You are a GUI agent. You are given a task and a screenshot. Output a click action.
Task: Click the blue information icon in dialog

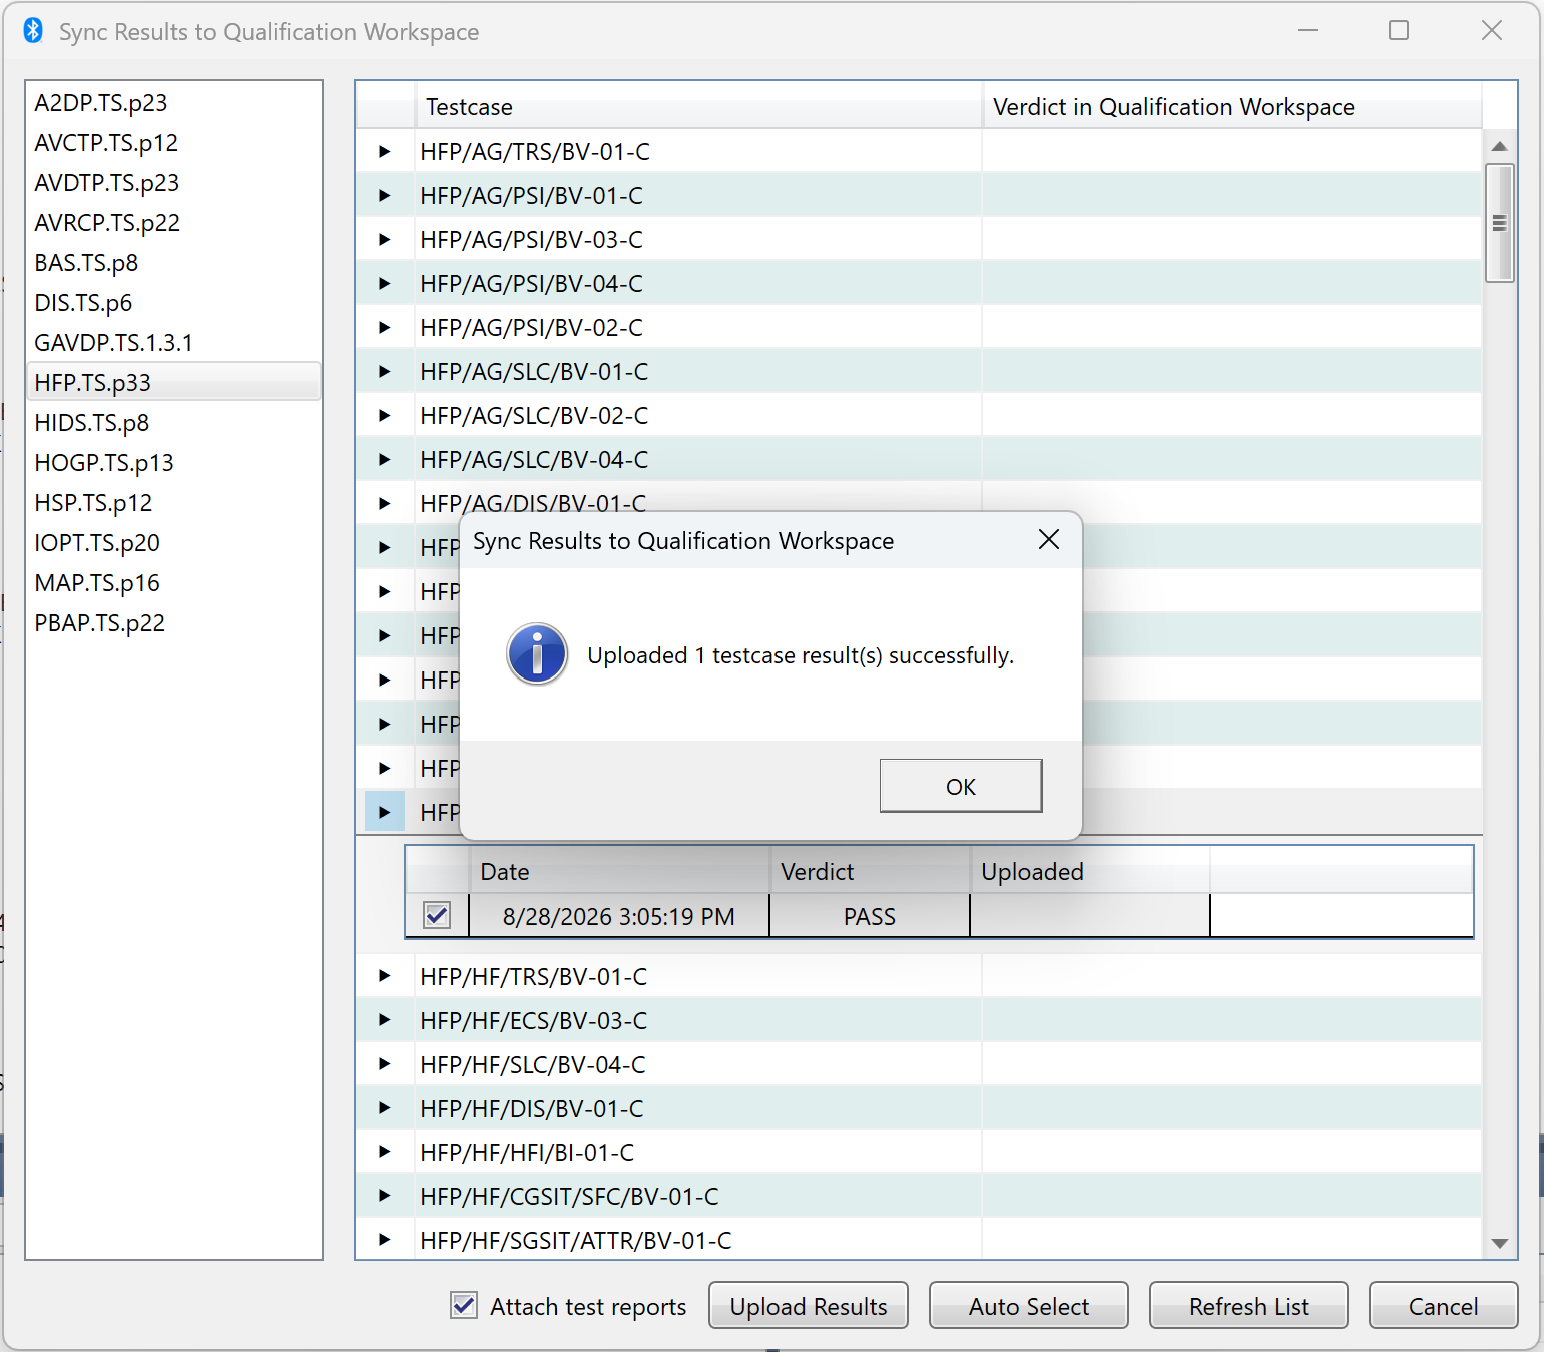(537, 655)
